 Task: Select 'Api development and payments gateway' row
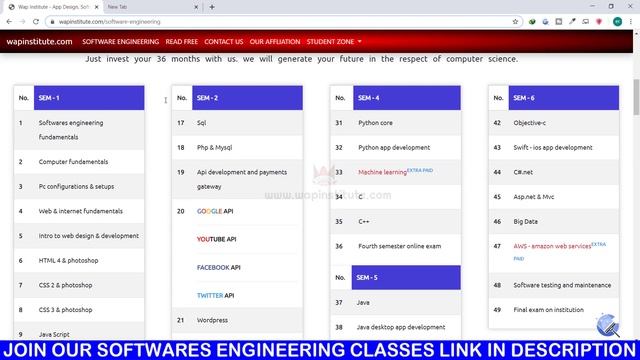click(x=237, y=179)
